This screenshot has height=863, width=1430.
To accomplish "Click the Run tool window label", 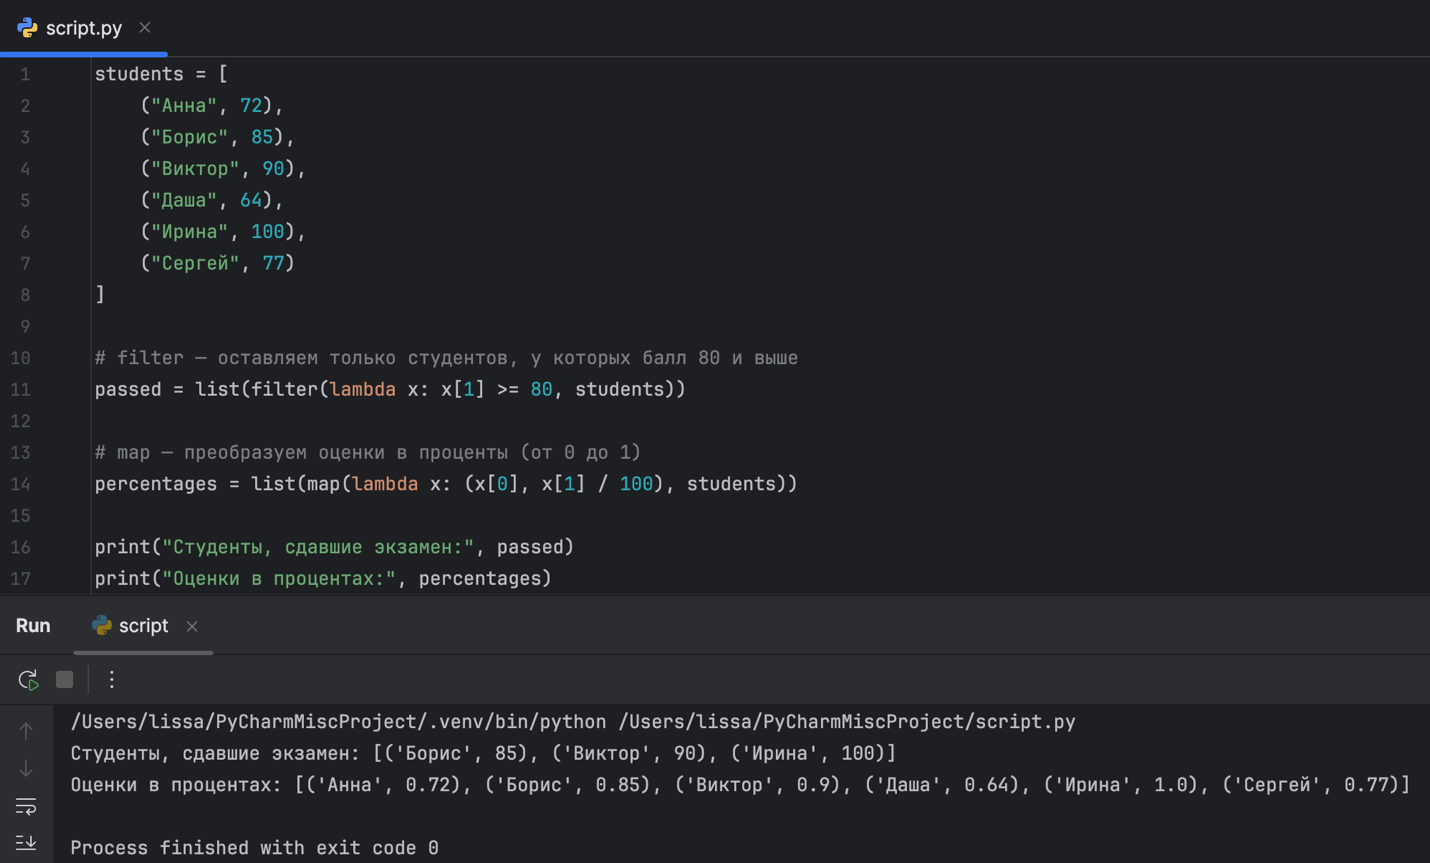I will pyautogui.click(x=33, y=626).
